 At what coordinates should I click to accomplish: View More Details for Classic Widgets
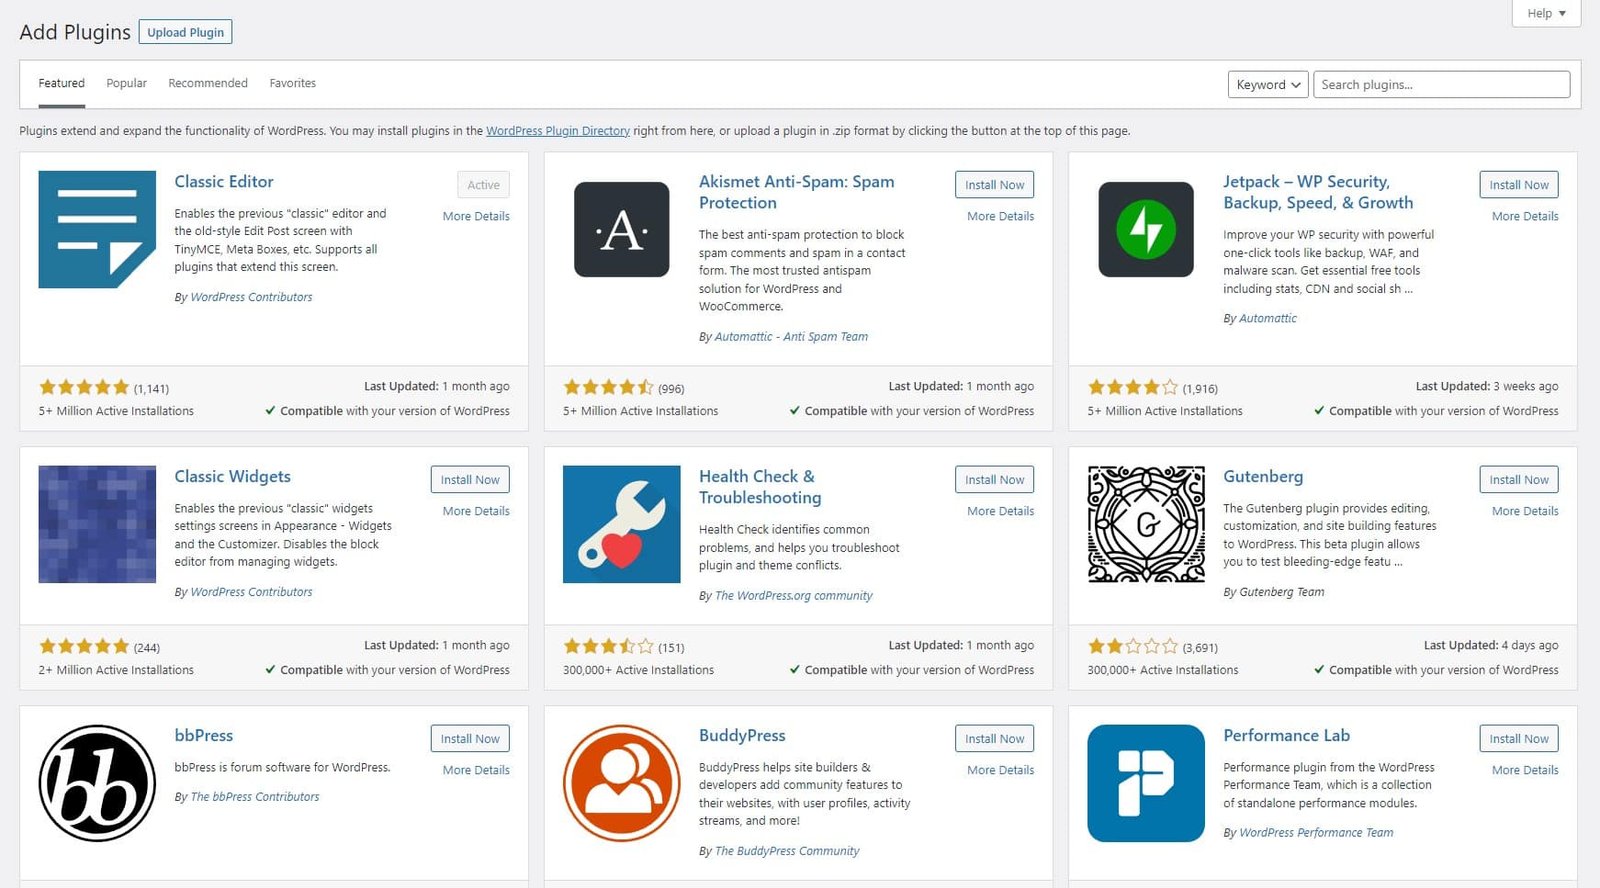point(476,511)
